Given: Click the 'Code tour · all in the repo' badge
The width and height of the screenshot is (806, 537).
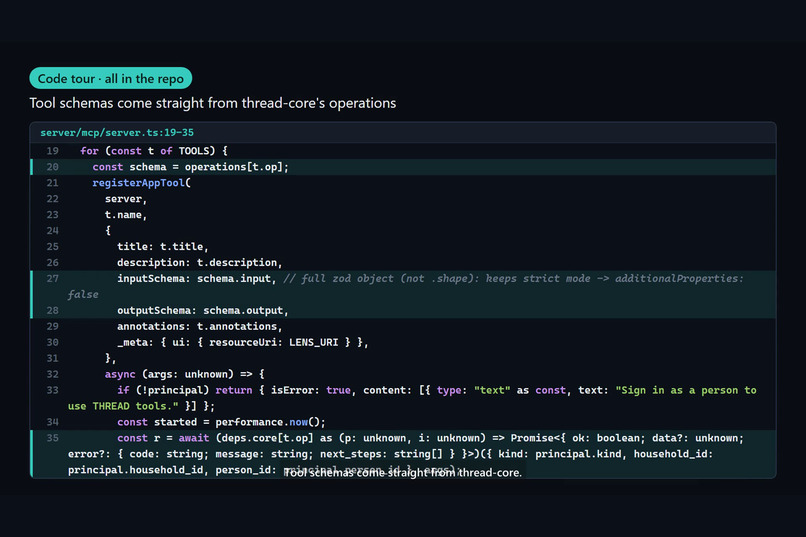Looking at the screenshot, I should coord(111,78).
